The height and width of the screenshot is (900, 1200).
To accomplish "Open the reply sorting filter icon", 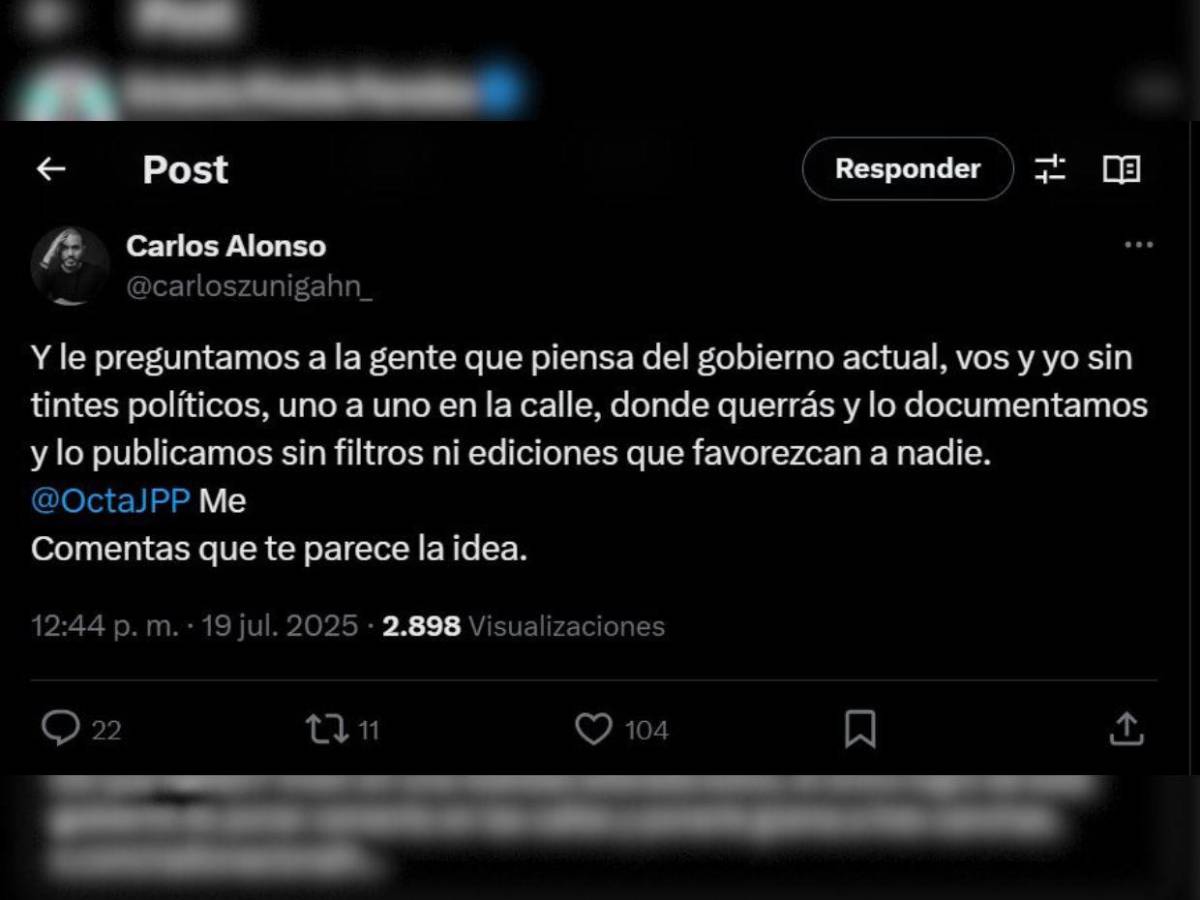I will click(1050, 170).
